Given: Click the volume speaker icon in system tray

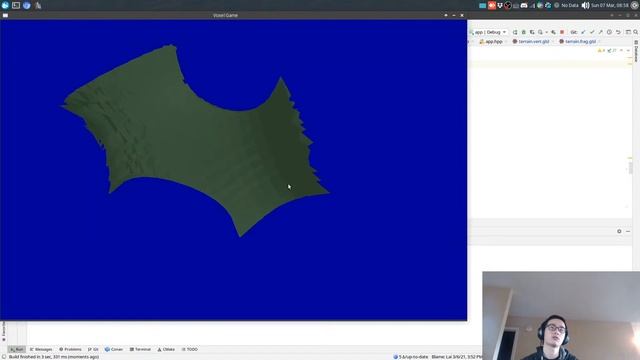Looking at the screenshot, I should point(586,5).
